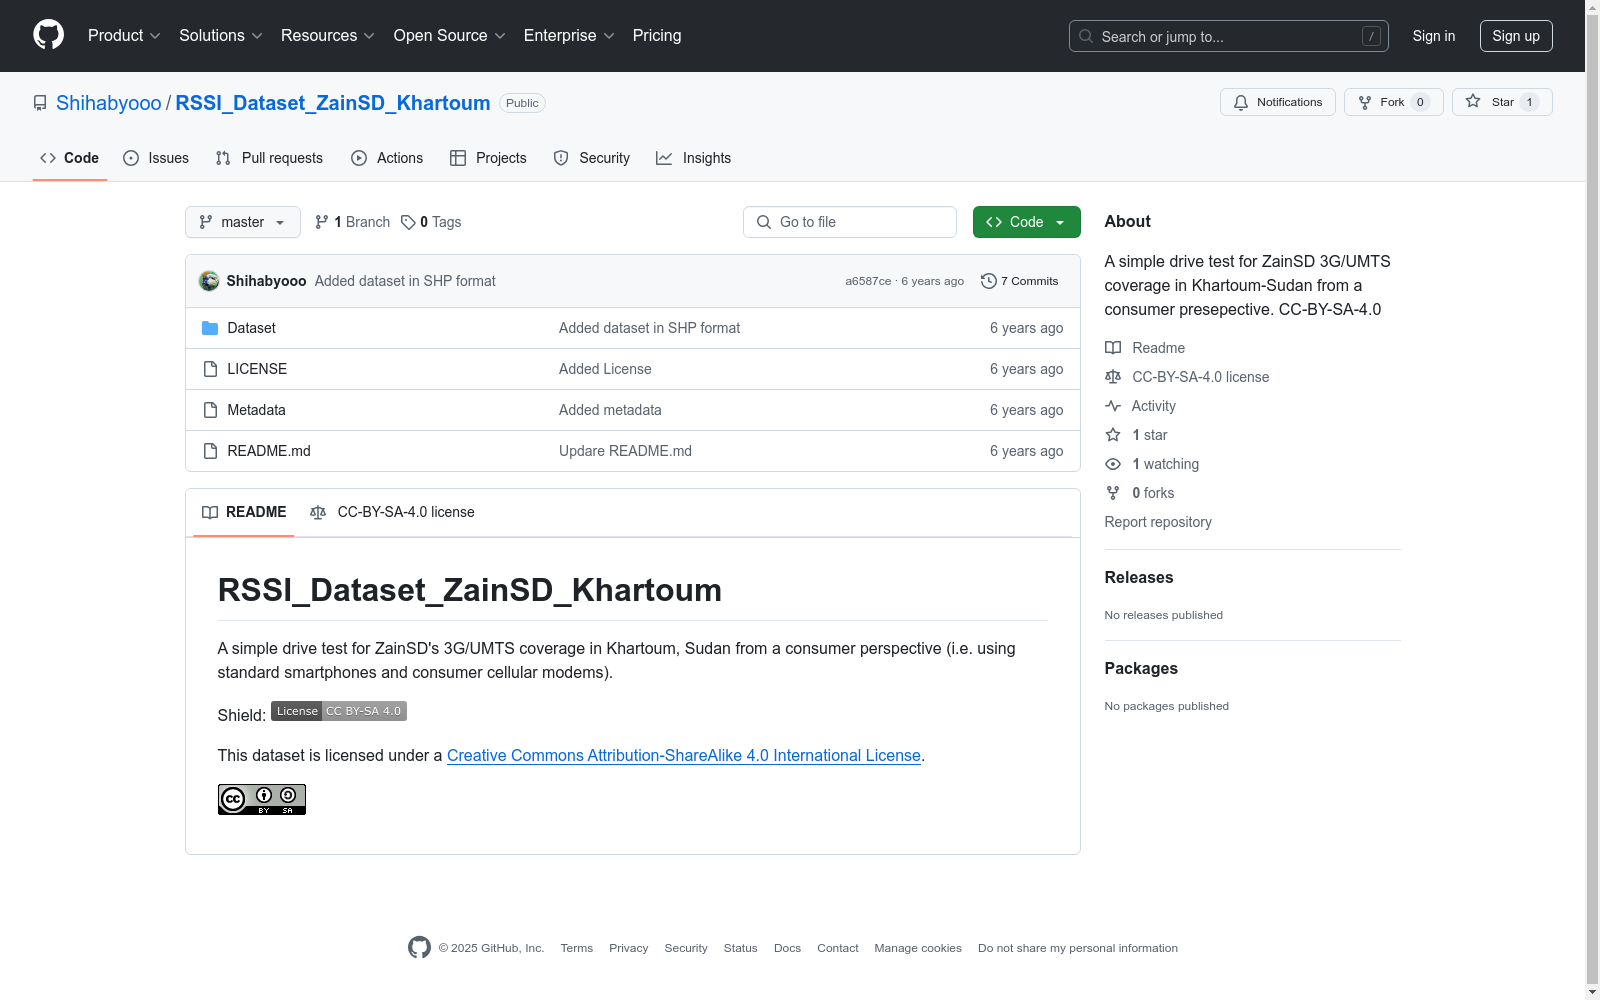The height and width of the screenshot is (1000, 1600).
Task: Click the Dataset folder icon
Action: (210, 328)
